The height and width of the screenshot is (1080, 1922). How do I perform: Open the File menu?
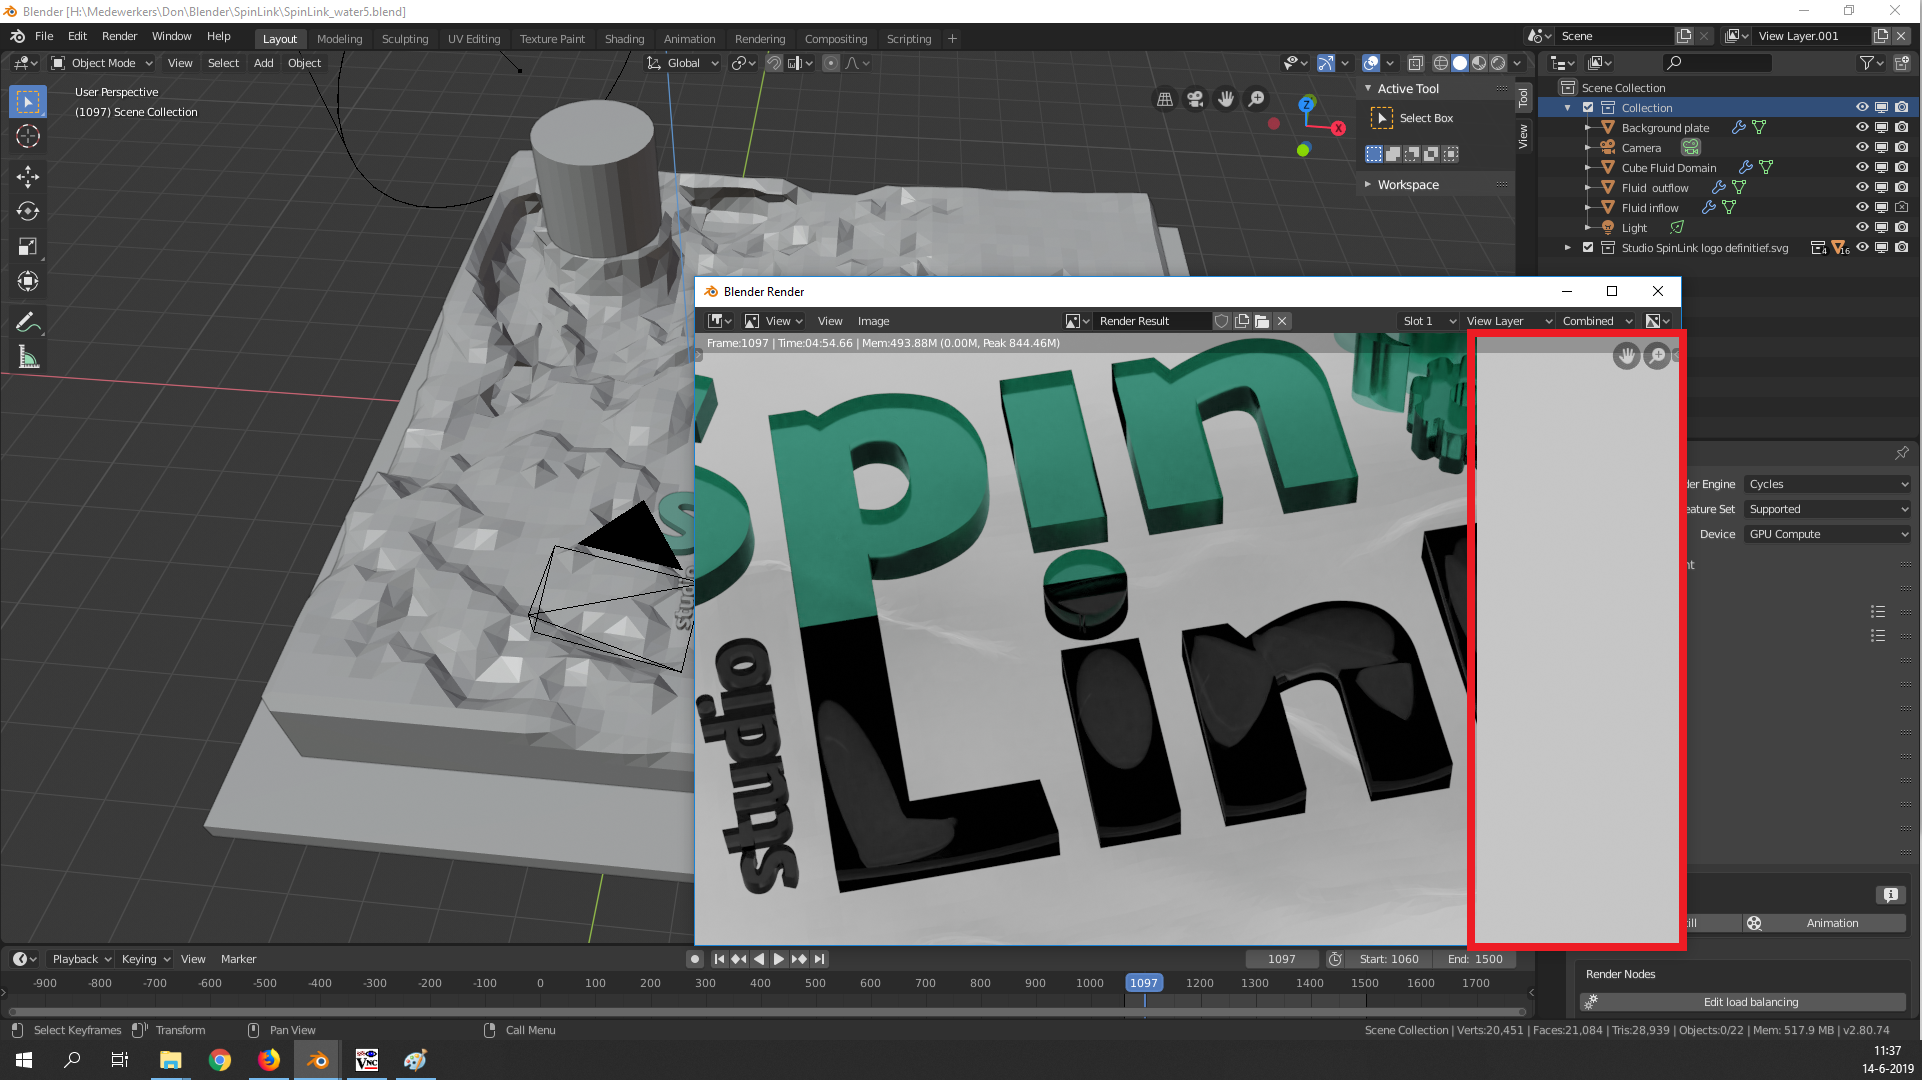coord(44,36)
